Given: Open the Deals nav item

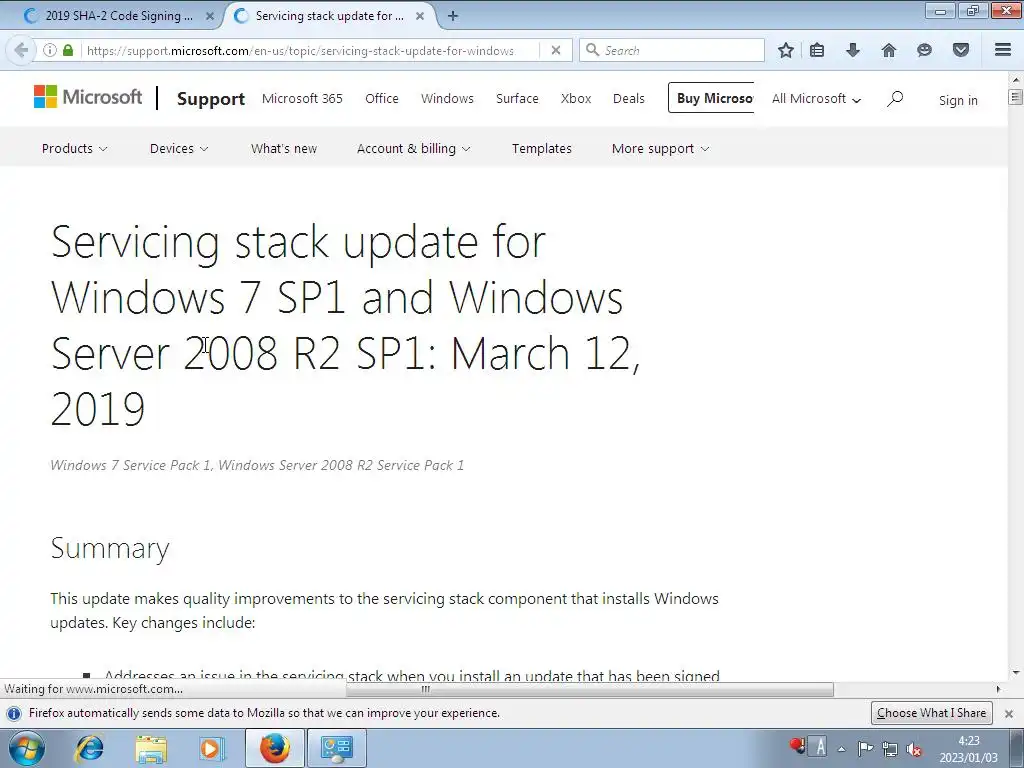Looking at the screenshot, I should click(x=629, y=99).
